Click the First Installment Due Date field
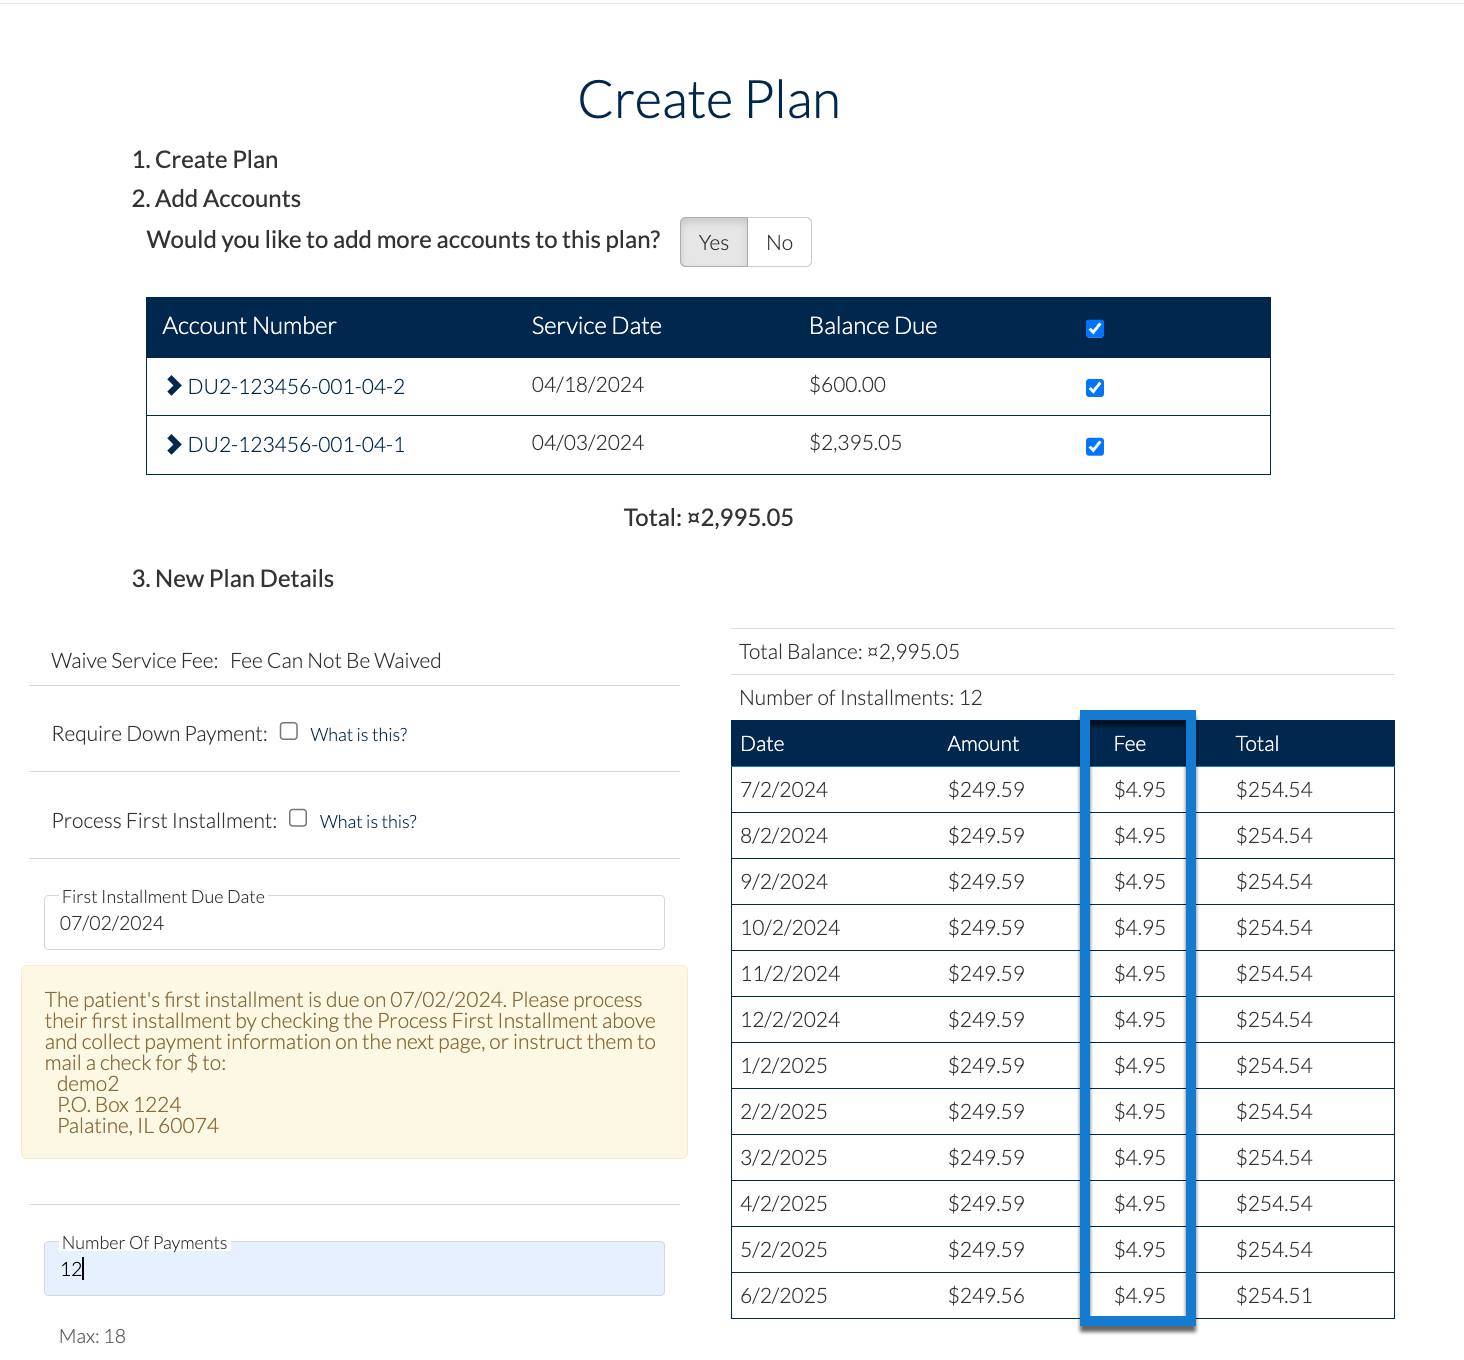 (x=354, y=922)
